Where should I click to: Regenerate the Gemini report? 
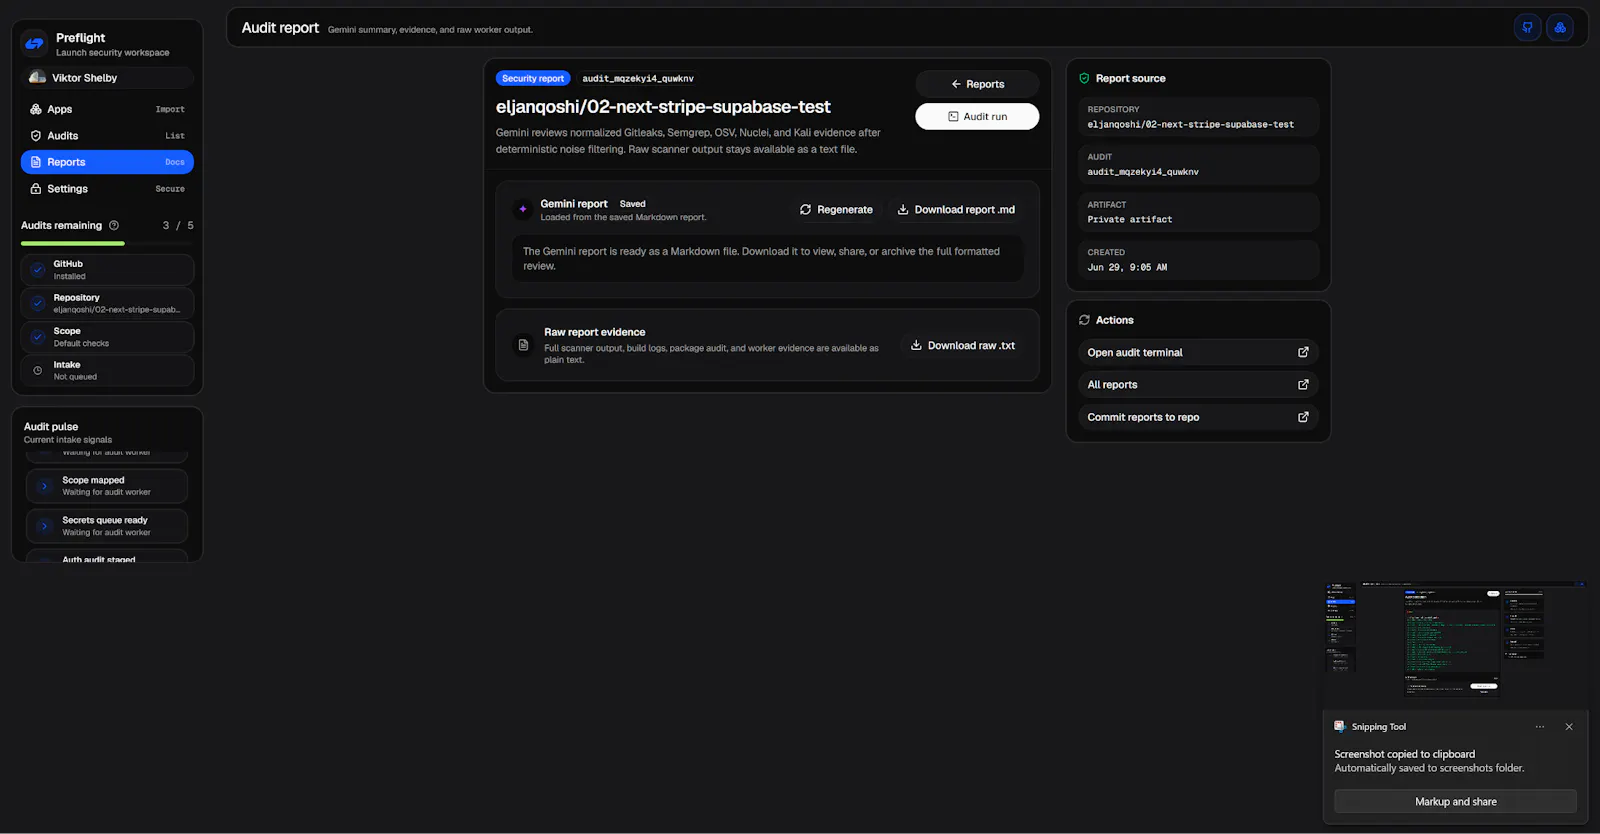[836, 209]
